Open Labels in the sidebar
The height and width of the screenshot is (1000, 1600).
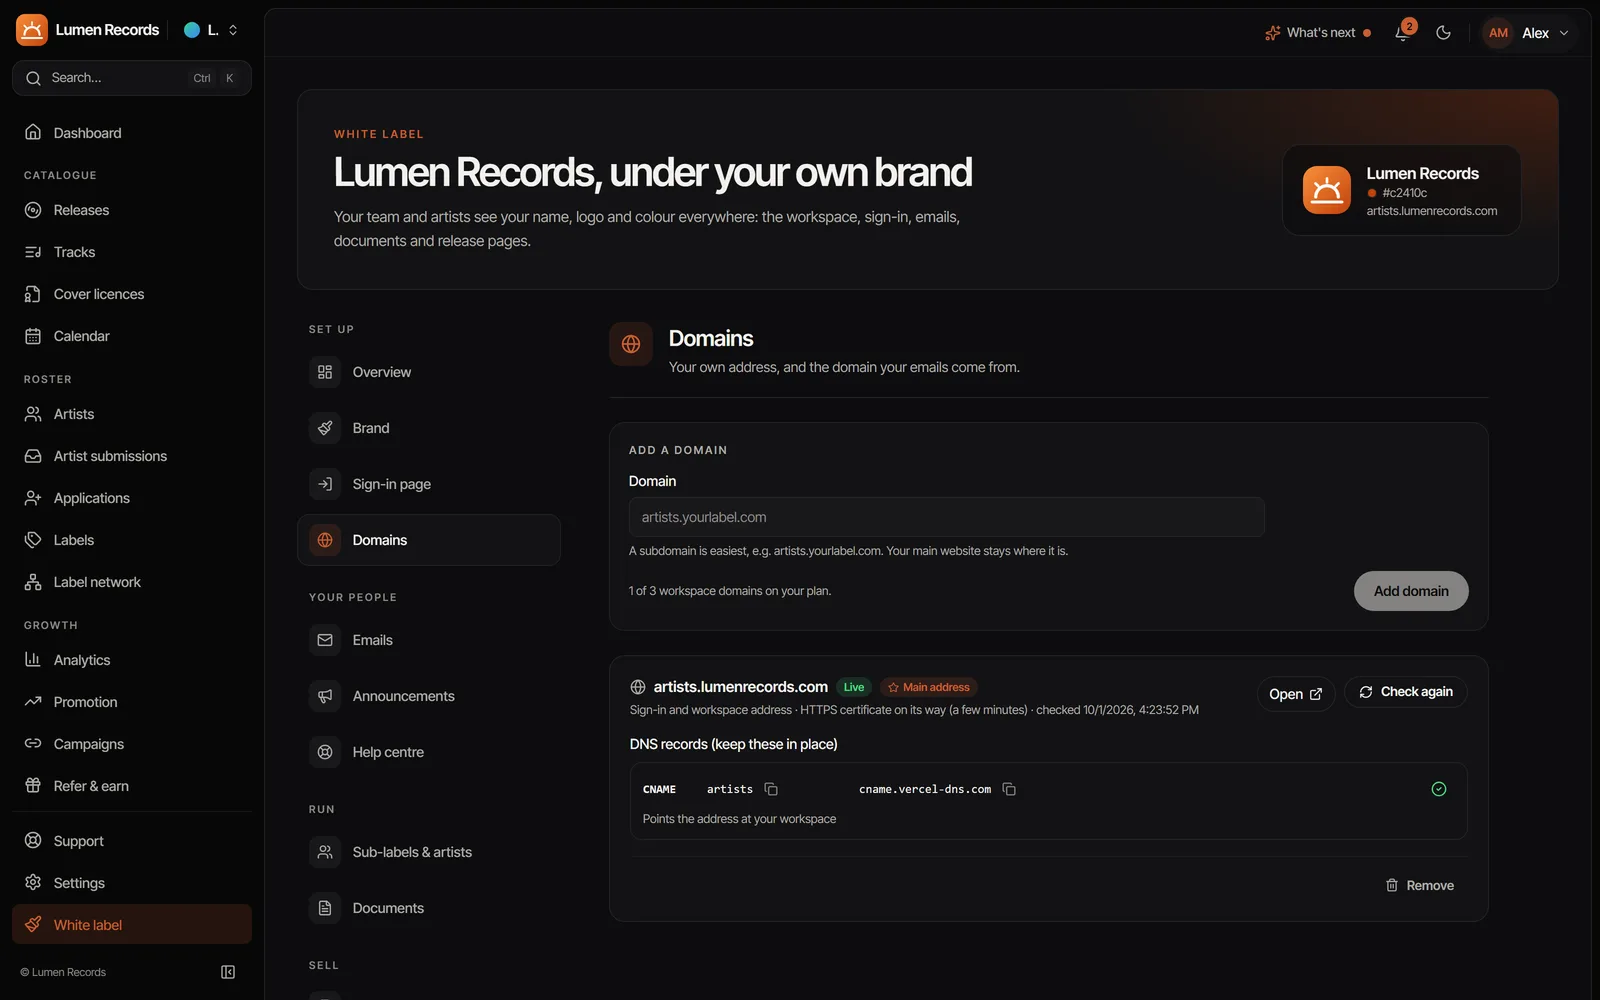tap(132, 540)
